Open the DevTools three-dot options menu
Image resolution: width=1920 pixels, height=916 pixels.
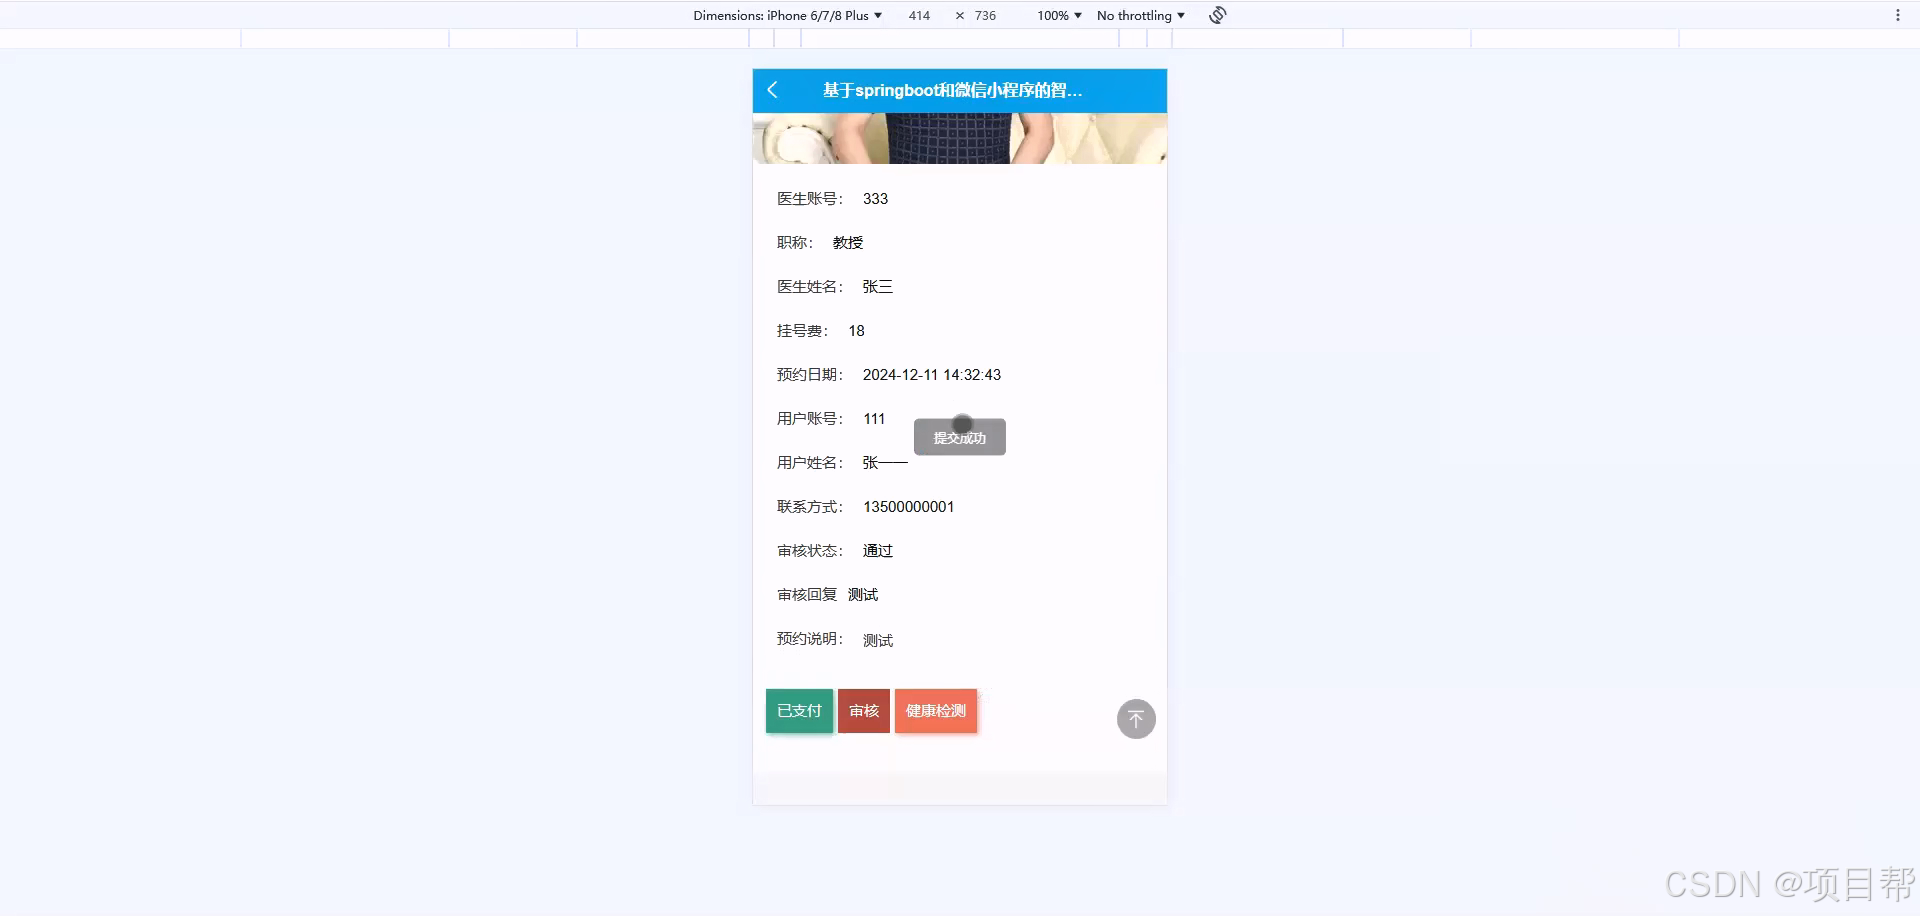(x=1898, y=15)
